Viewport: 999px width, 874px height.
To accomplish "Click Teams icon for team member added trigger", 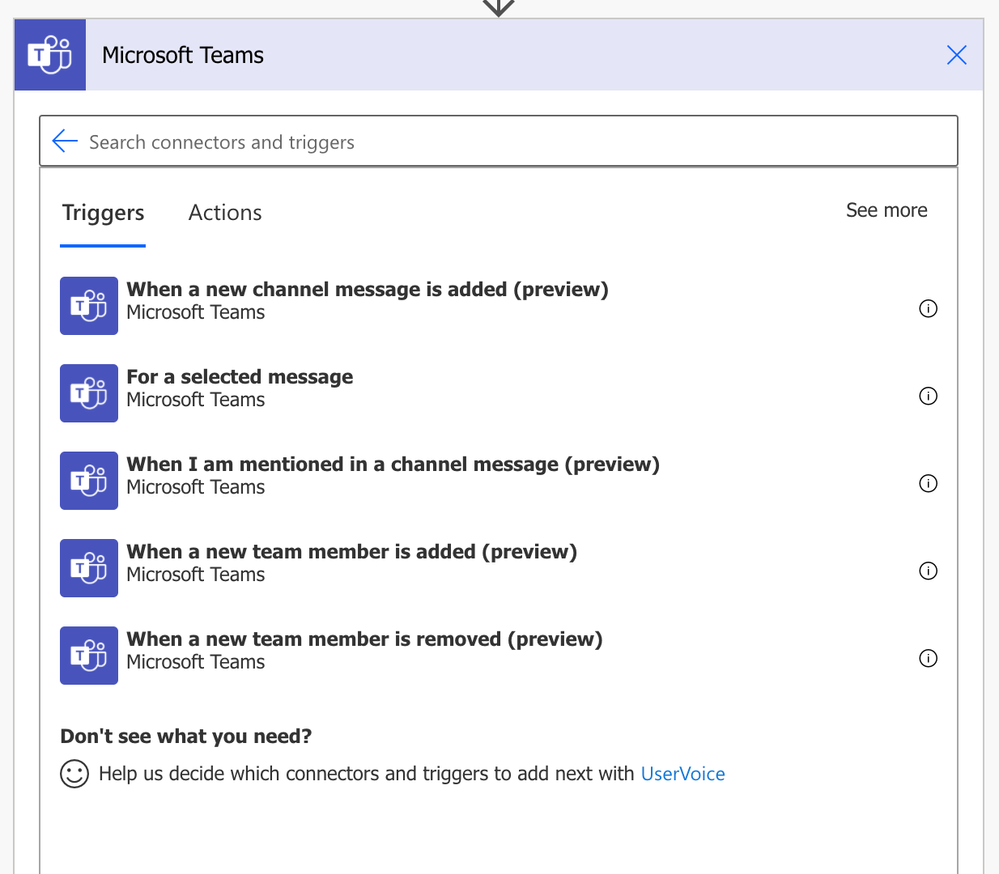I will tap(89, 568).
